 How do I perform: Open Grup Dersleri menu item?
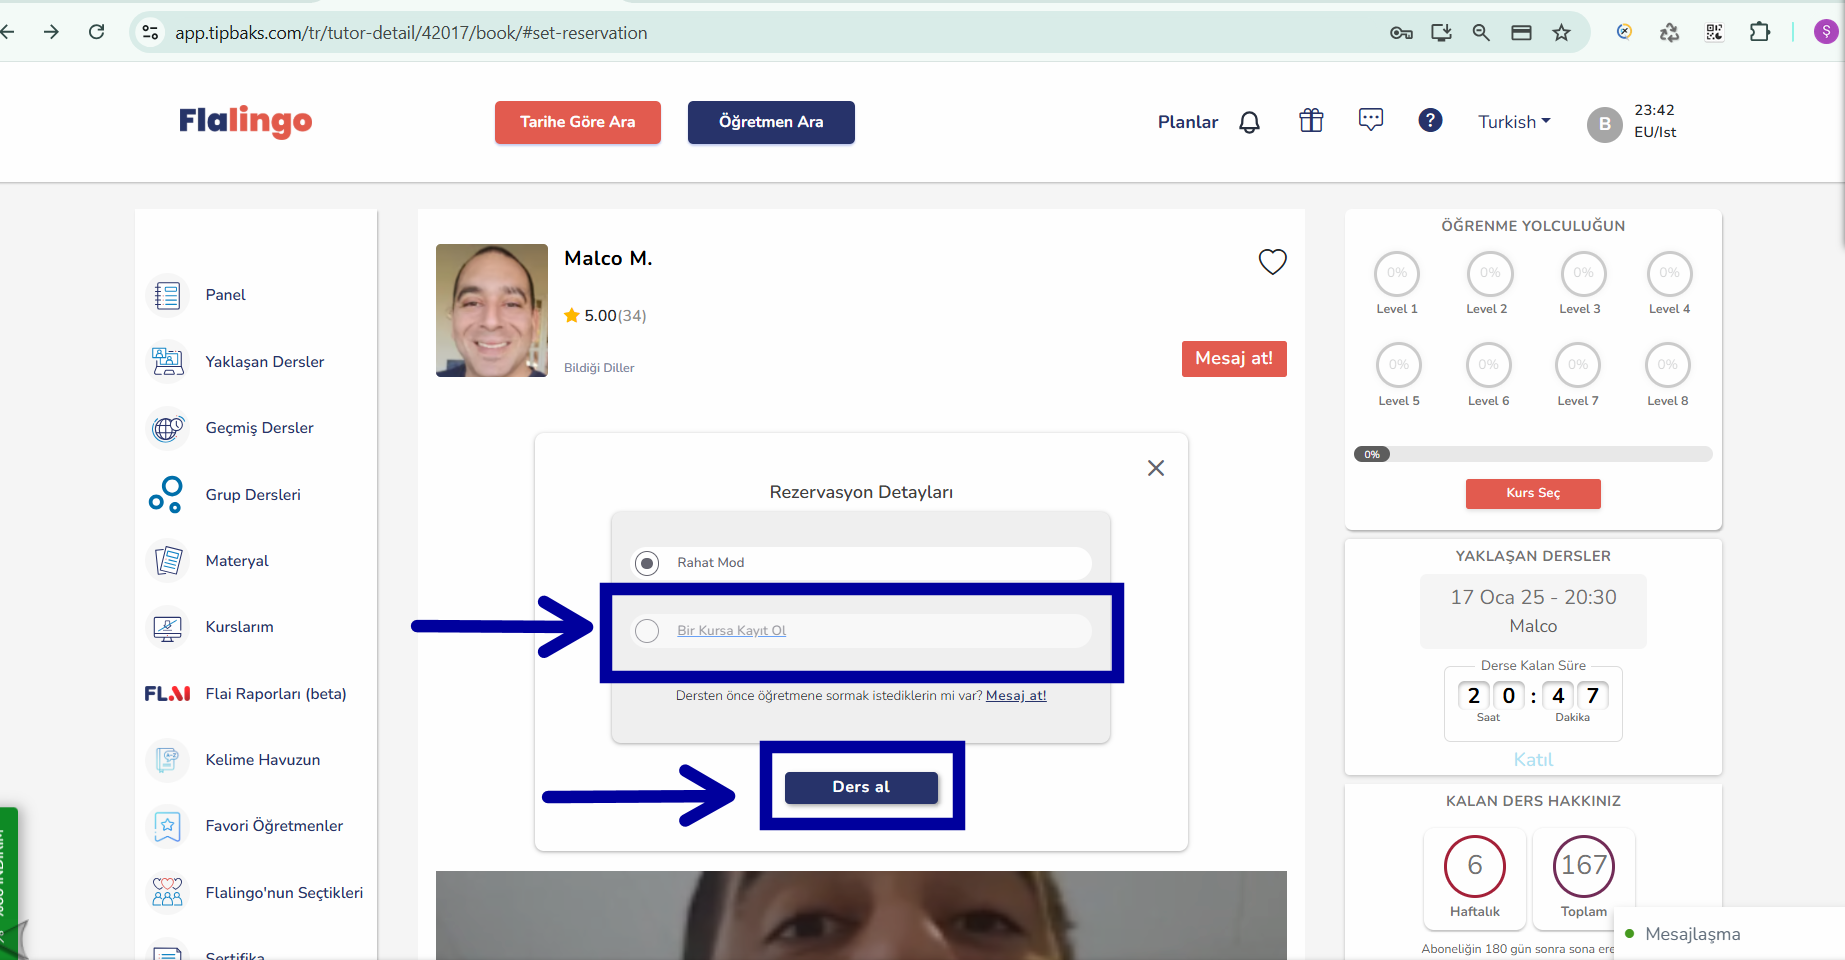click(x=253, y=495)
